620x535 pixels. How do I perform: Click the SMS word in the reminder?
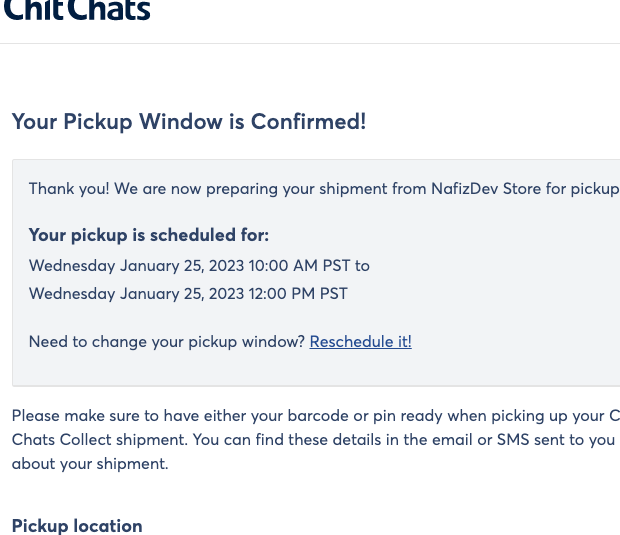coord(513,440)
